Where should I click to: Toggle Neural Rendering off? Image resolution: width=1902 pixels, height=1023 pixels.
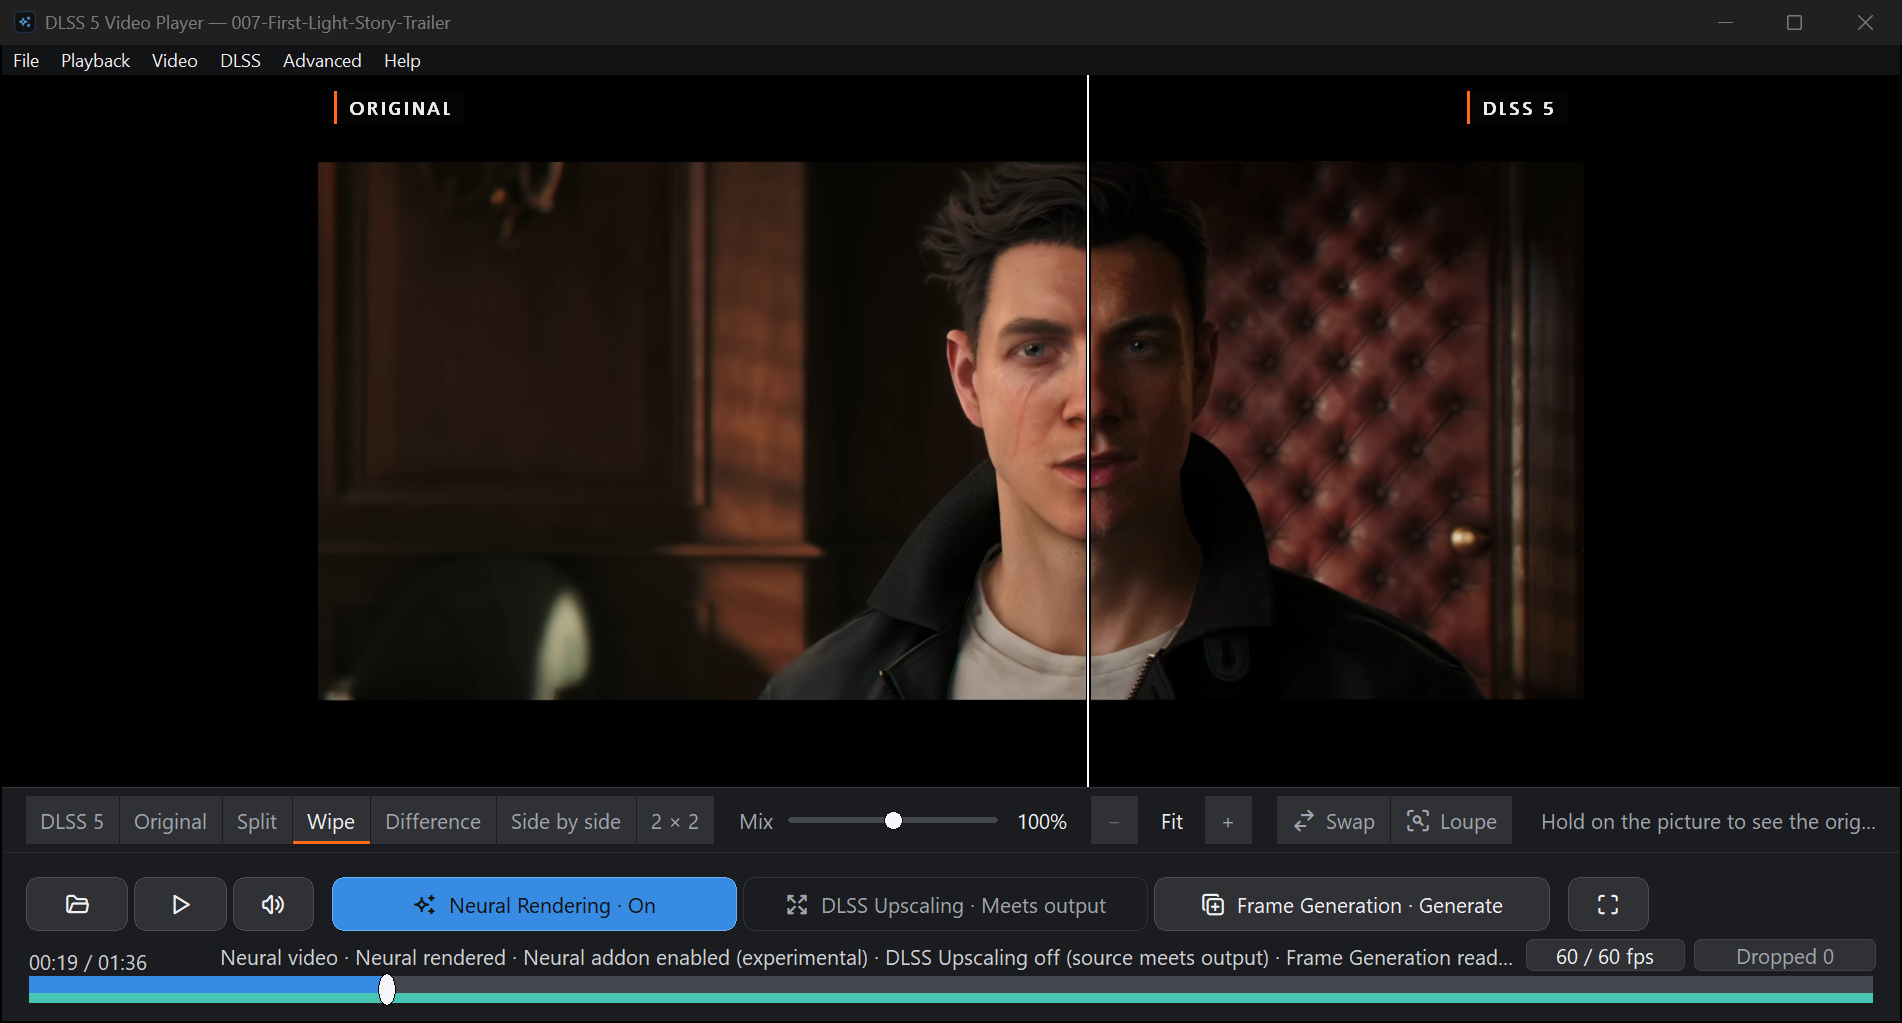[534, 904]
